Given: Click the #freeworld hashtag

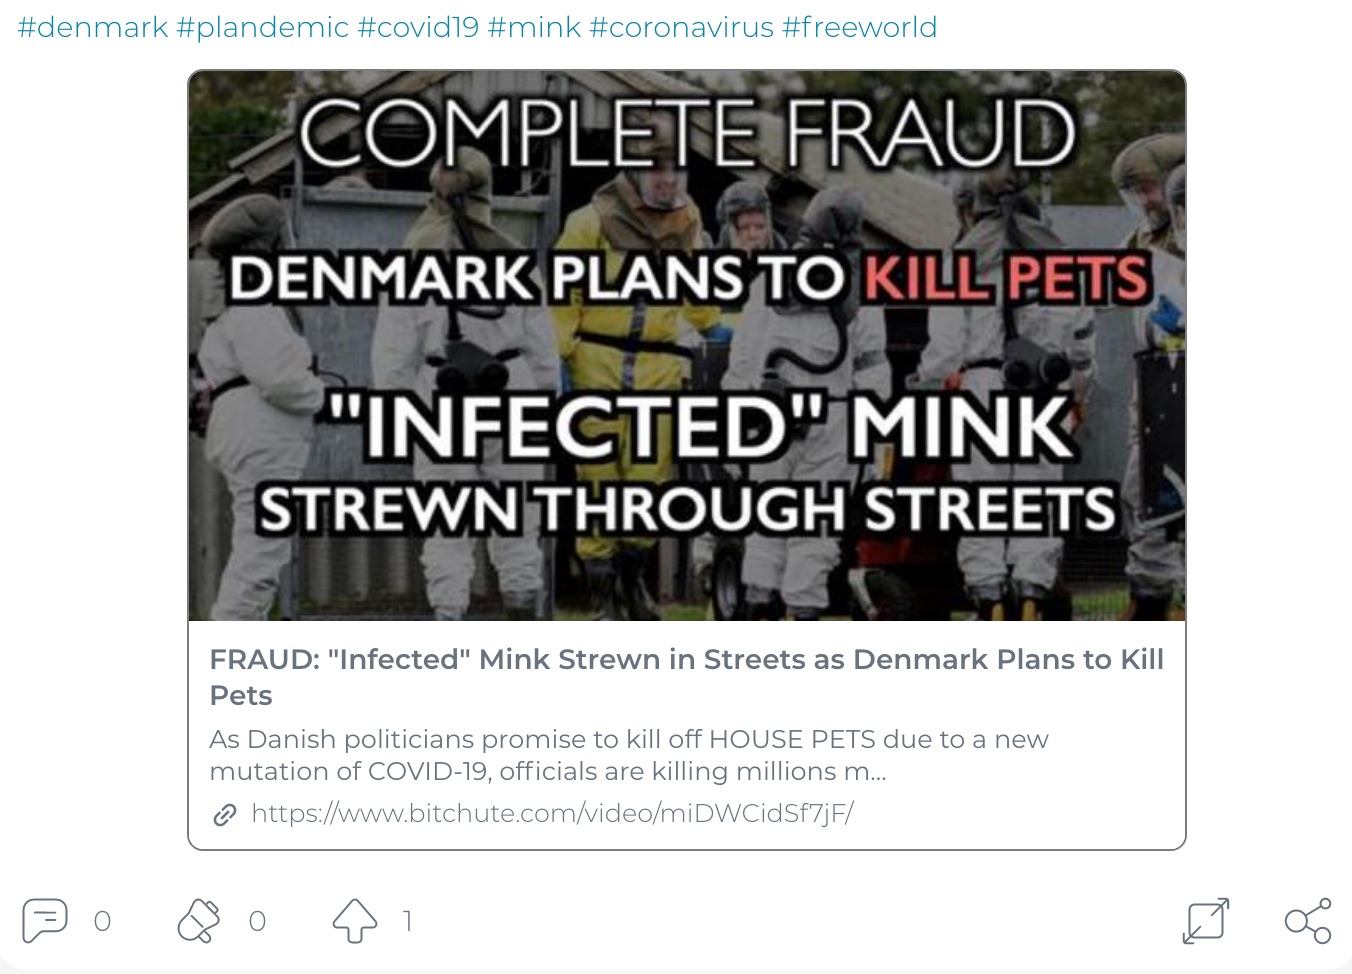Looking at the screenshot, I should coord(859,27).
